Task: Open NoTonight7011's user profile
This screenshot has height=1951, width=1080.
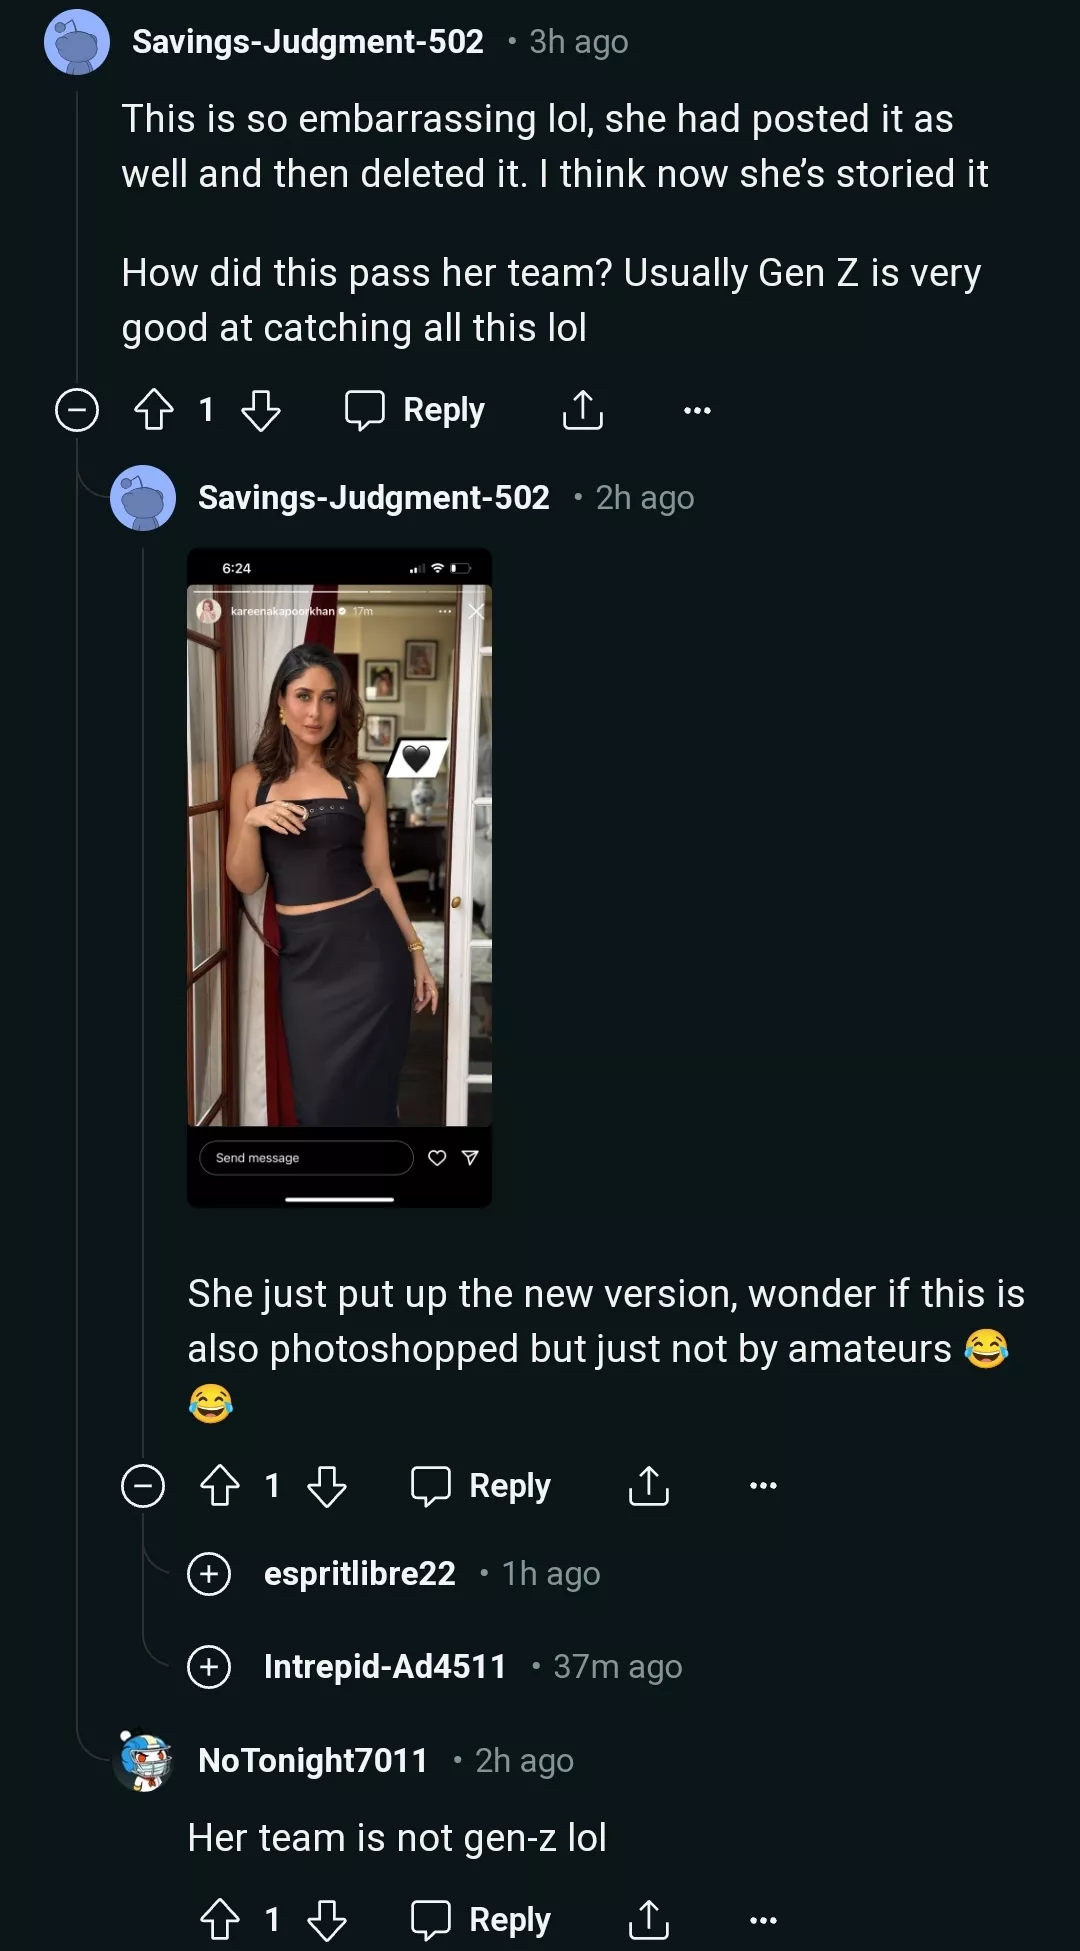Action: pos(313,1760)
